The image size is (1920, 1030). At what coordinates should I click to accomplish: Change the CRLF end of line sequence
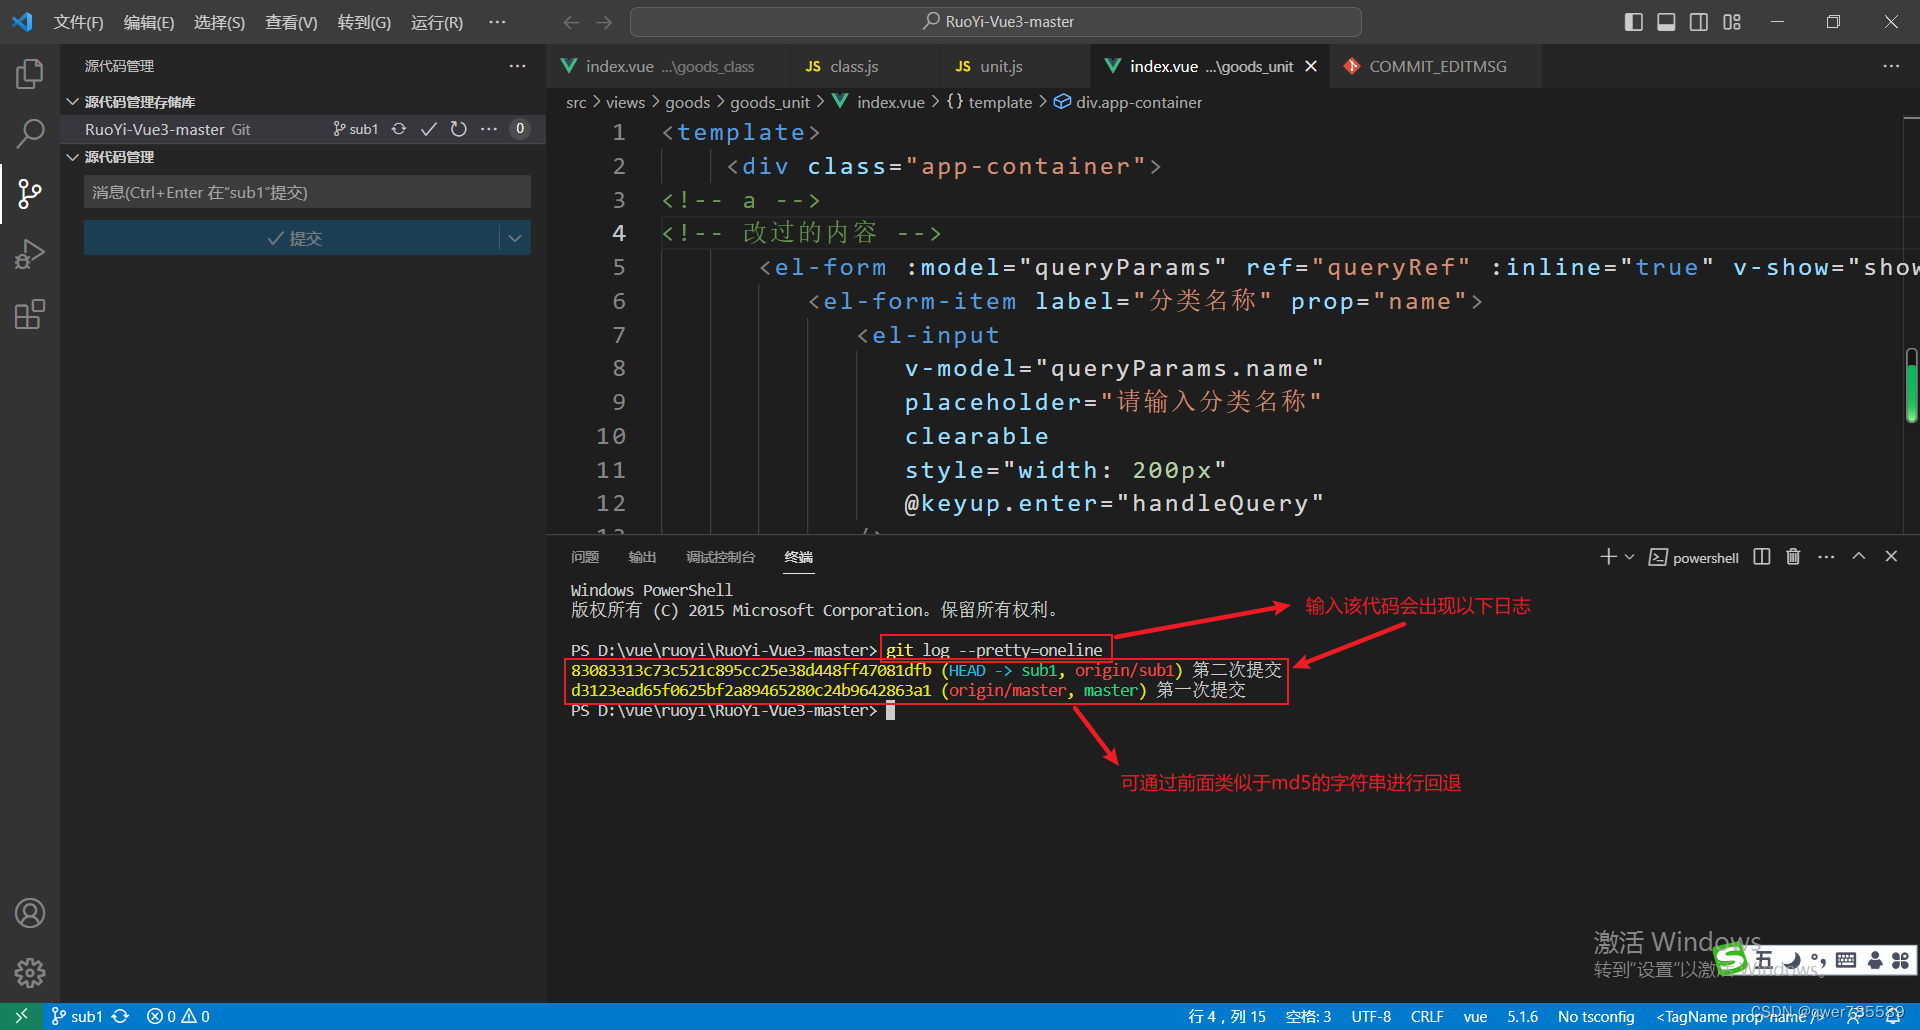[x=1426, y=1016]
